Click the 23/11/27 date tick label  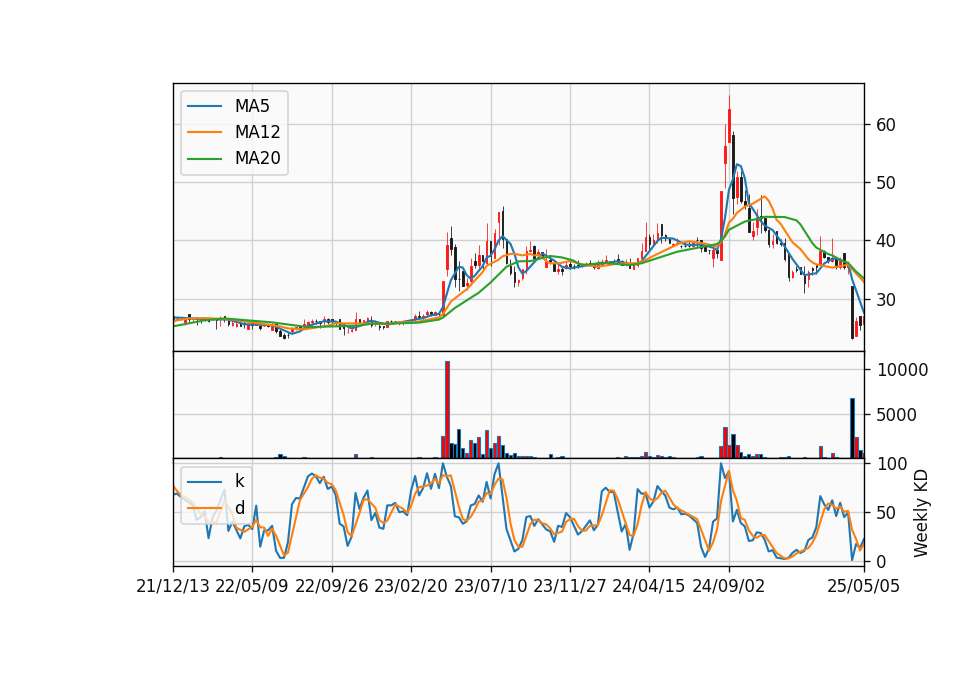click(x=569, y=586)
